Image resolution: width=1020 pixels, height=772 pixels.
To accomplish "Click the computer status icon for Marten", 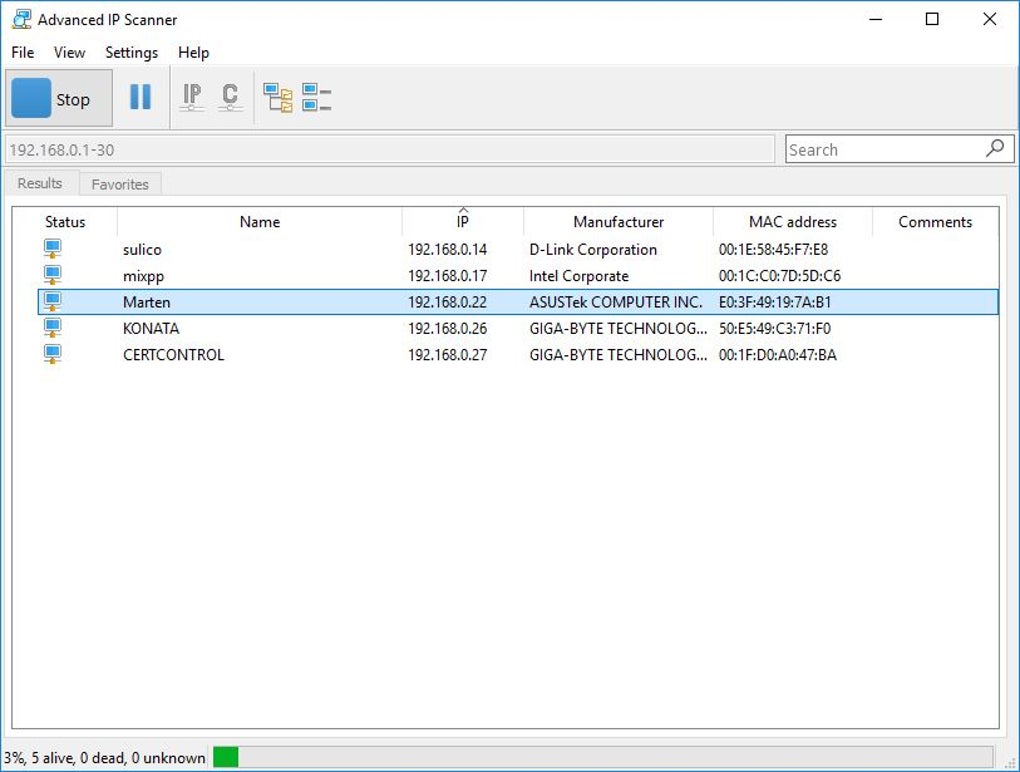I will pyautogui.click(x=53, y=302).
